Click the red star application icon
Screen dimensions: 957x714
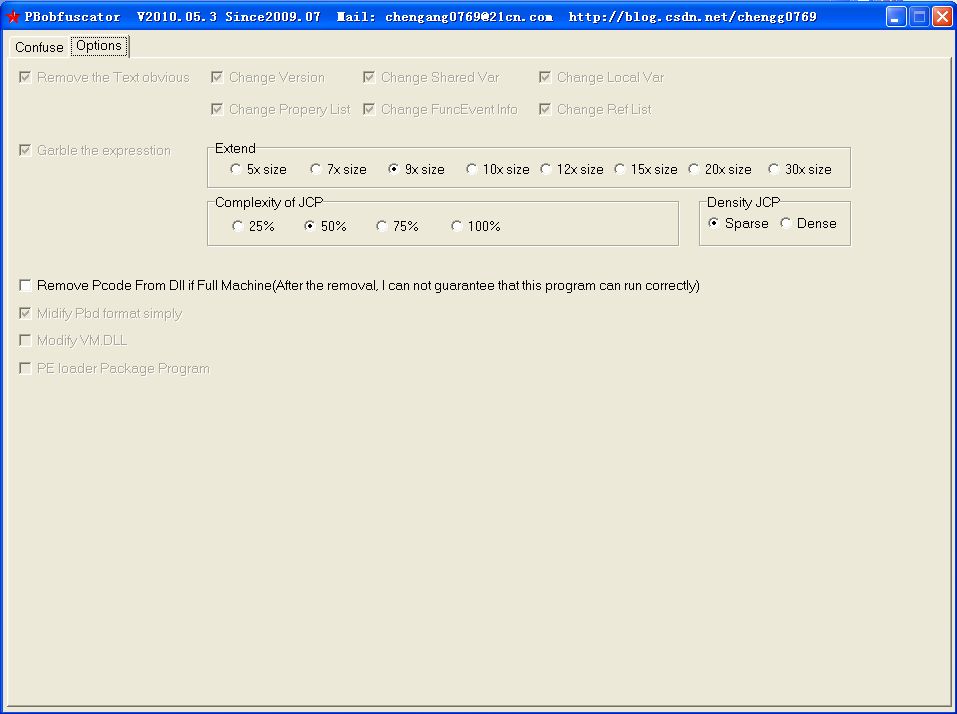(x=11, y=16)
